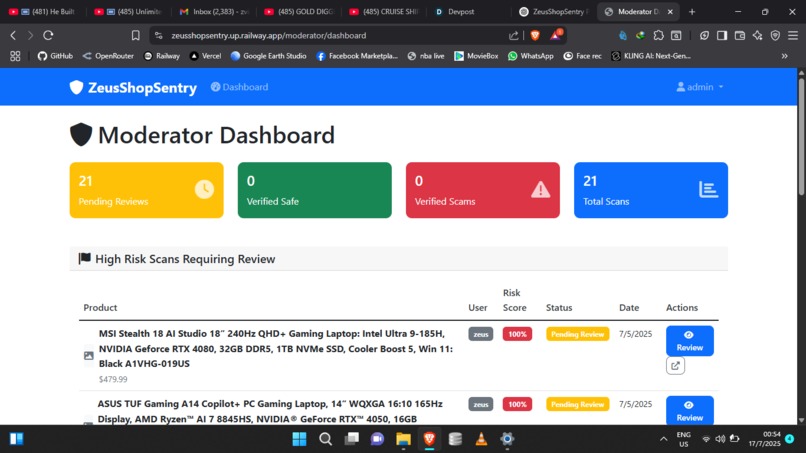Open the Dashboard nav link
The image size is (806, 453).
point(240,87)
